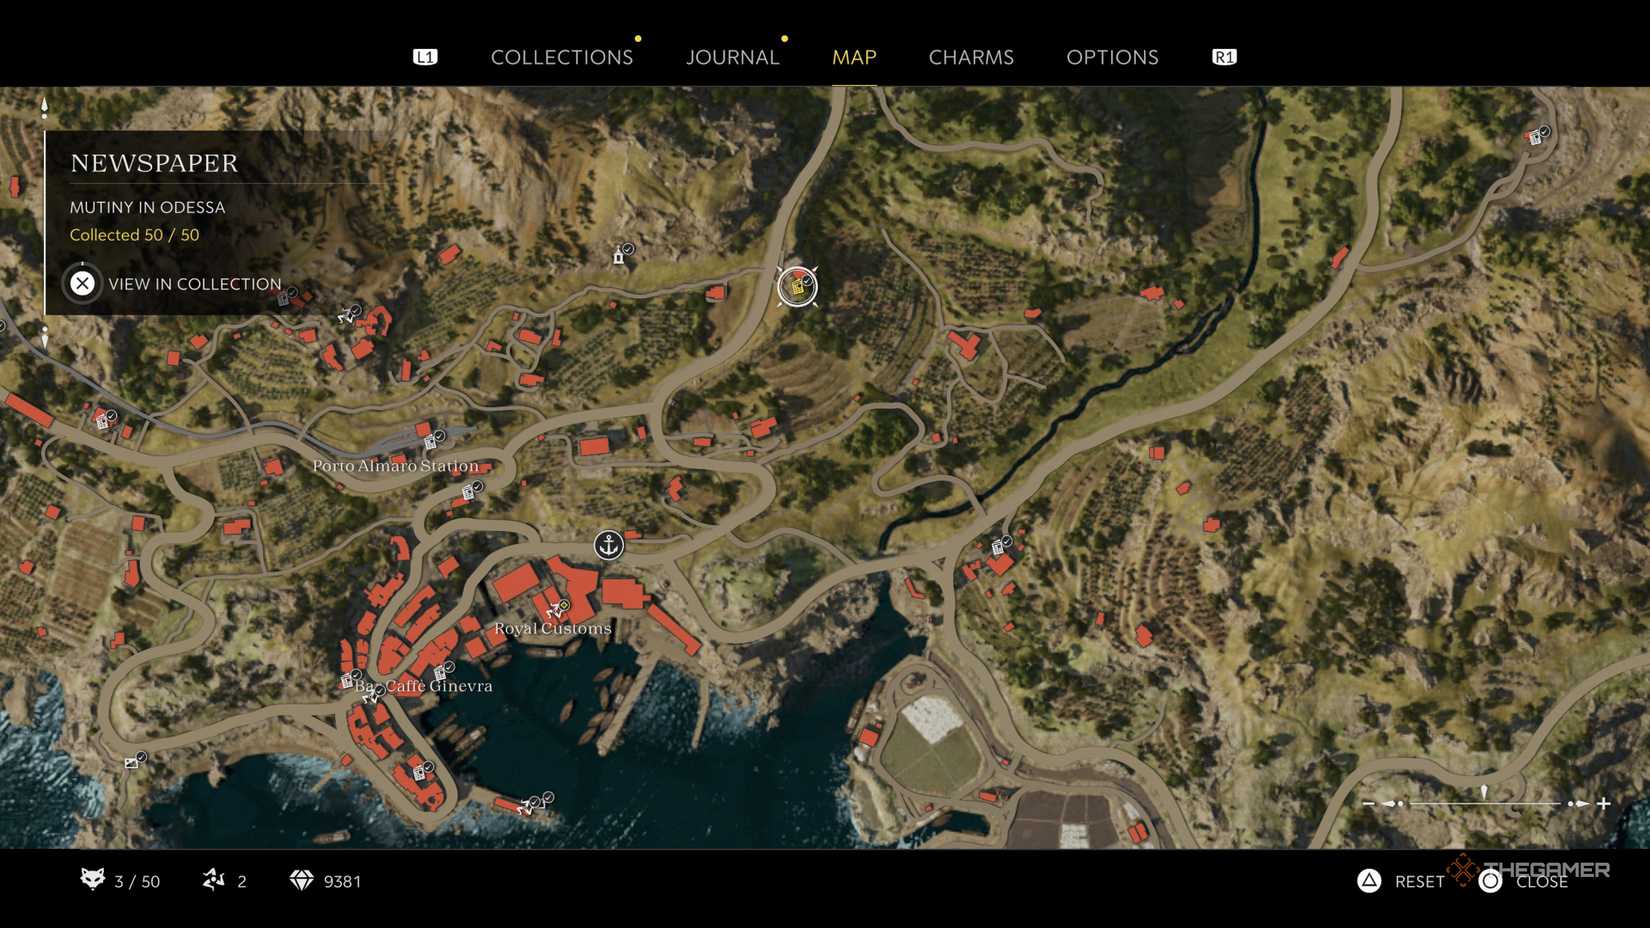The image size is (1650, 928).
Task: Click the Mutiny in Odessa title
Action: [x=147, y=207]
